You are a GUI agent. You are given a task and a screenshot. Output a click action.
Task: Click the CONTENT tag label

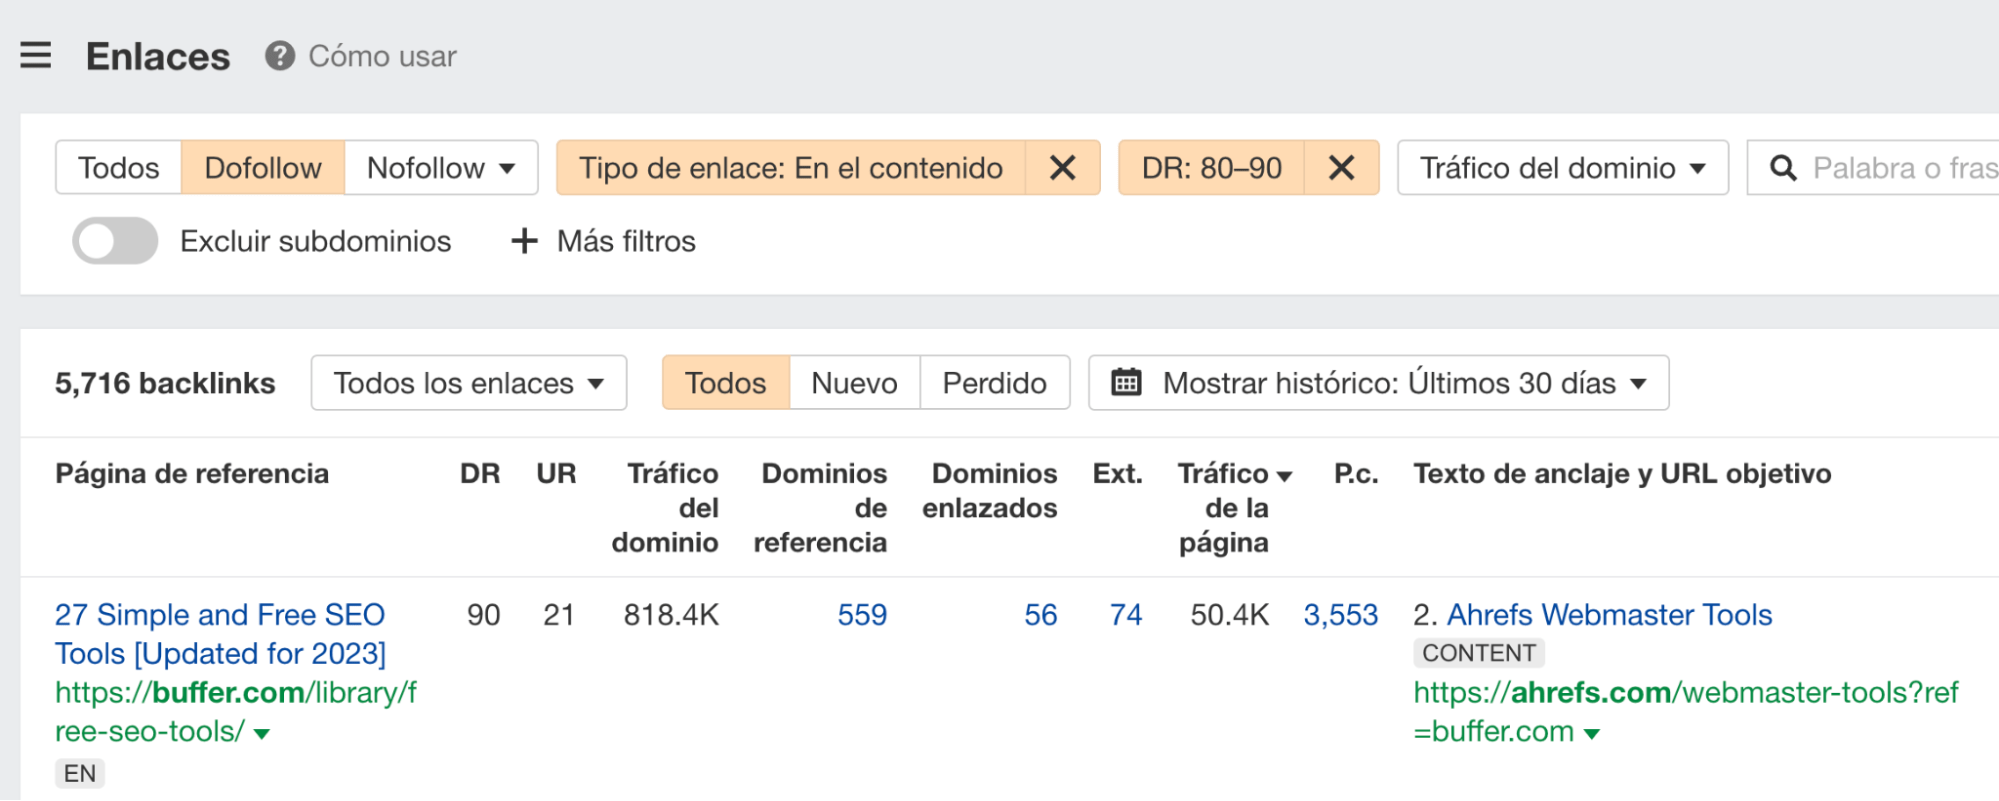[x=1479, y=653]
